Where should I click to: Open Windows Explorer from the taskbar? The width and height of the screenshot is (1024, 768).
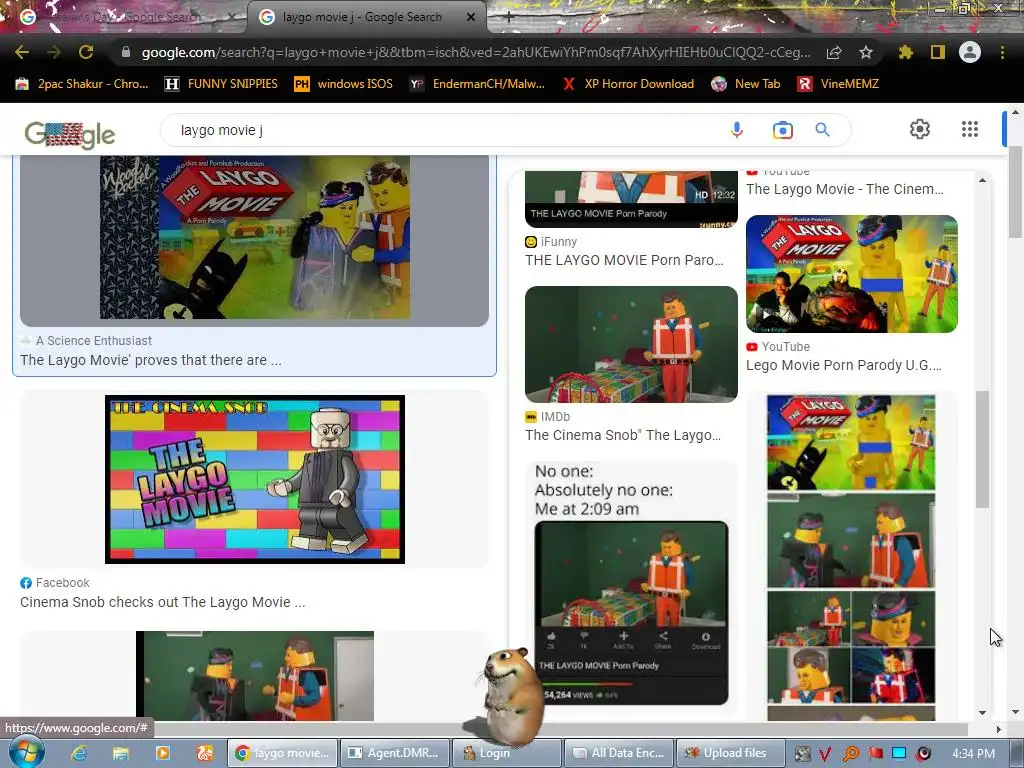[121, 753]
